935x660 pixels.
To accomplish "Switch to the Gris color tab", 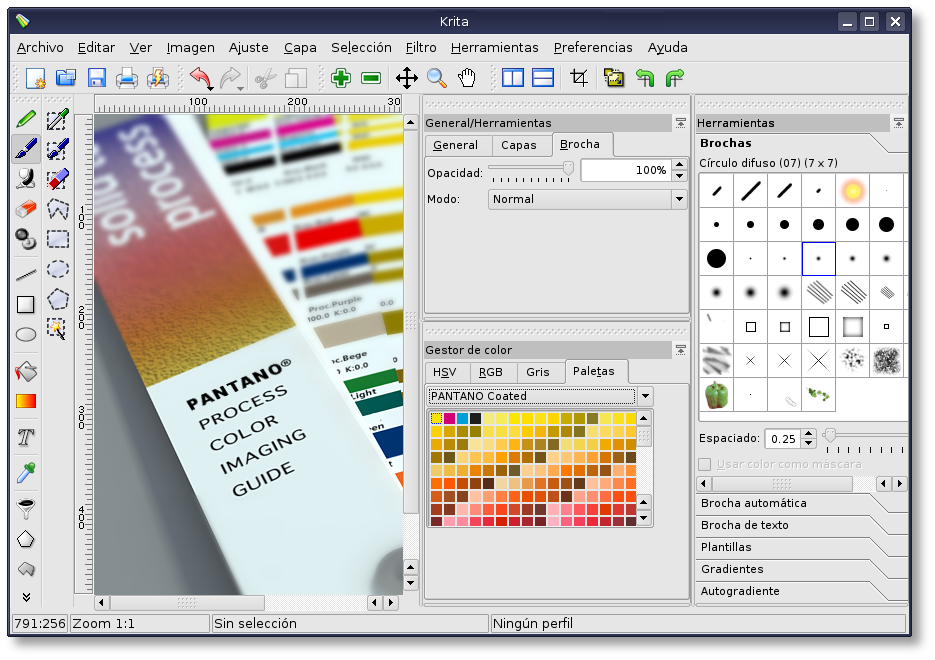I will (x=538, y=373).
